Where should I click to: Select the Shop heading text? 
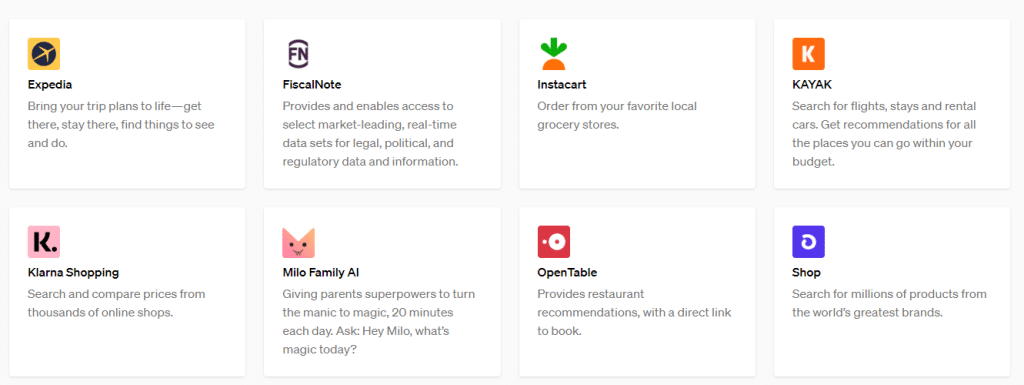coord(806,273)
